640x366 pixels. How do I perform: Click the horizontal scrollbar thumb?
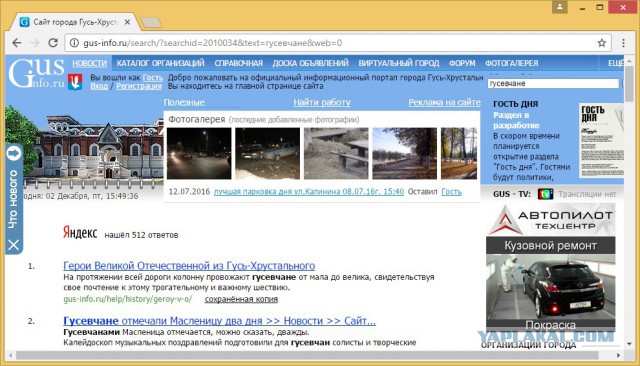pos(307,355)
